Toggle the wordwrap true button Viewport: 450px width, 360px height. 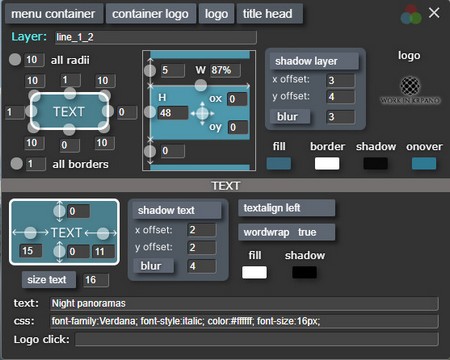287,232
